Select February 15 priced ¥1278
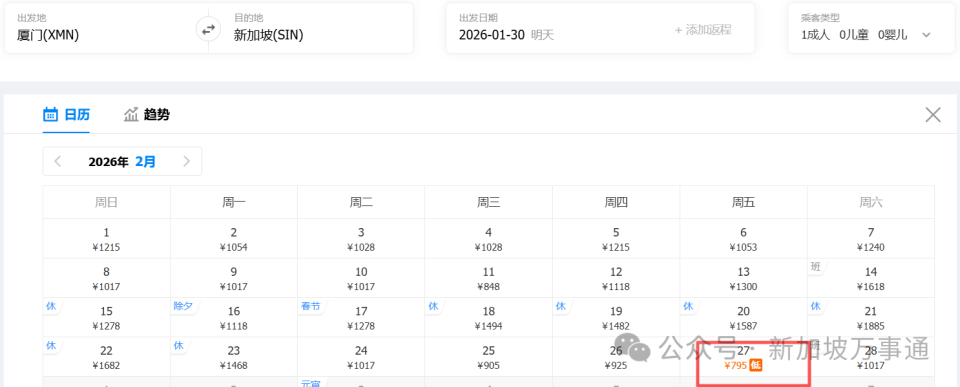The image size is (960, 387). [107, 317]
